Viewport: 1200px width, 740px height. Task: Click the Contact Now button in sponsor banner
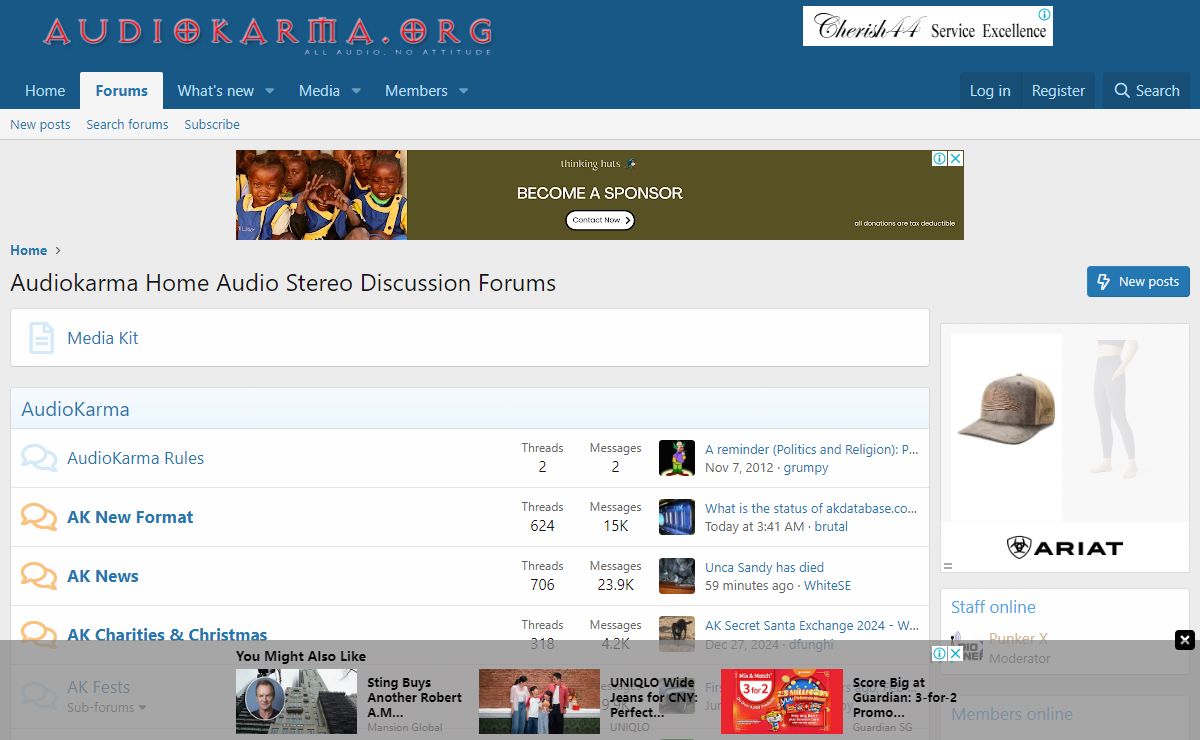coord(599,220)
